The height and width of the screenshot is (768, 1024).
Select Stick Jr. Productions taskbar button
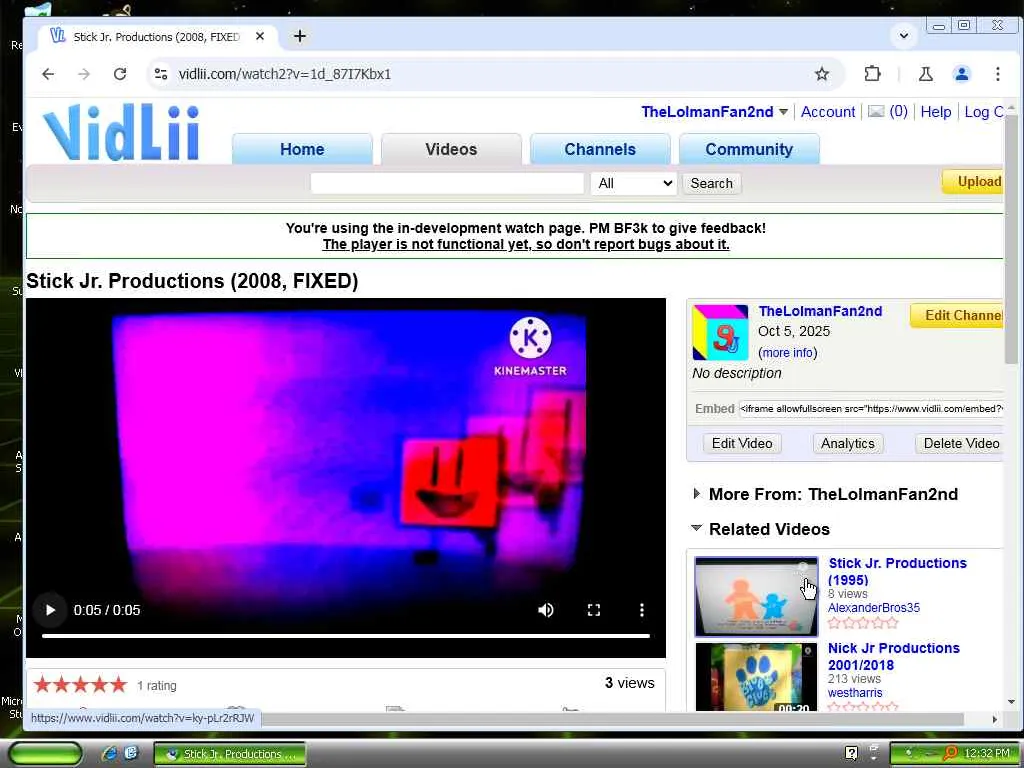point(230,754)
